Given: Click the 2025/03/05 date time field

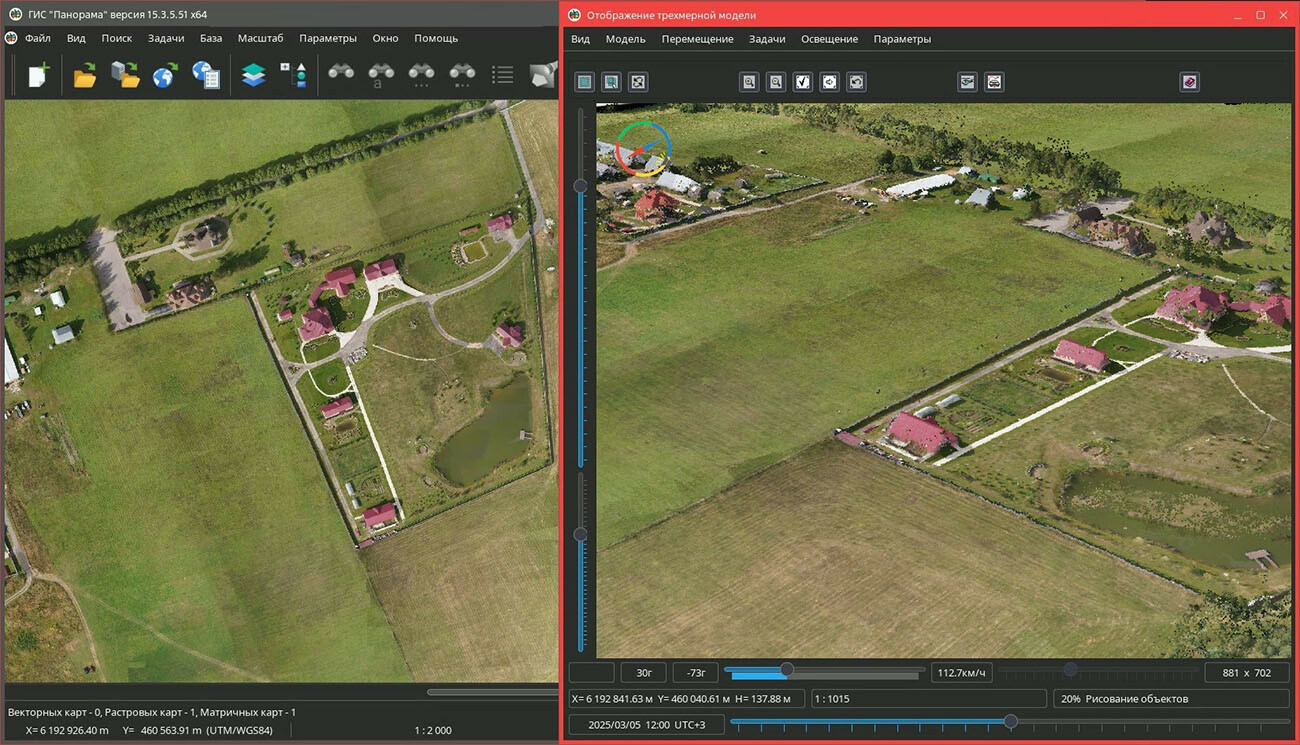Looking at the screenshot, I should tap(646, 724).
